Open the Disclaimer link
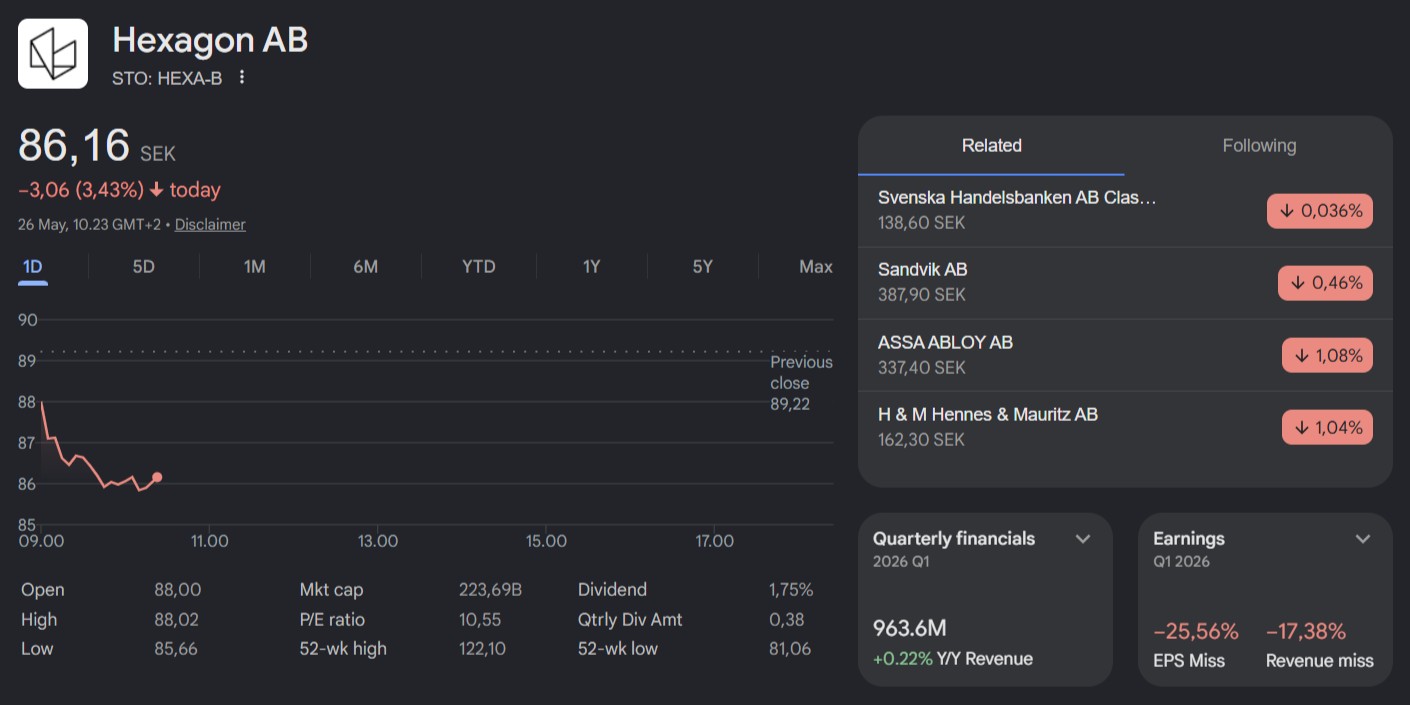The width and height of the screenshot is (1410, 705). (x=210, y=225)
